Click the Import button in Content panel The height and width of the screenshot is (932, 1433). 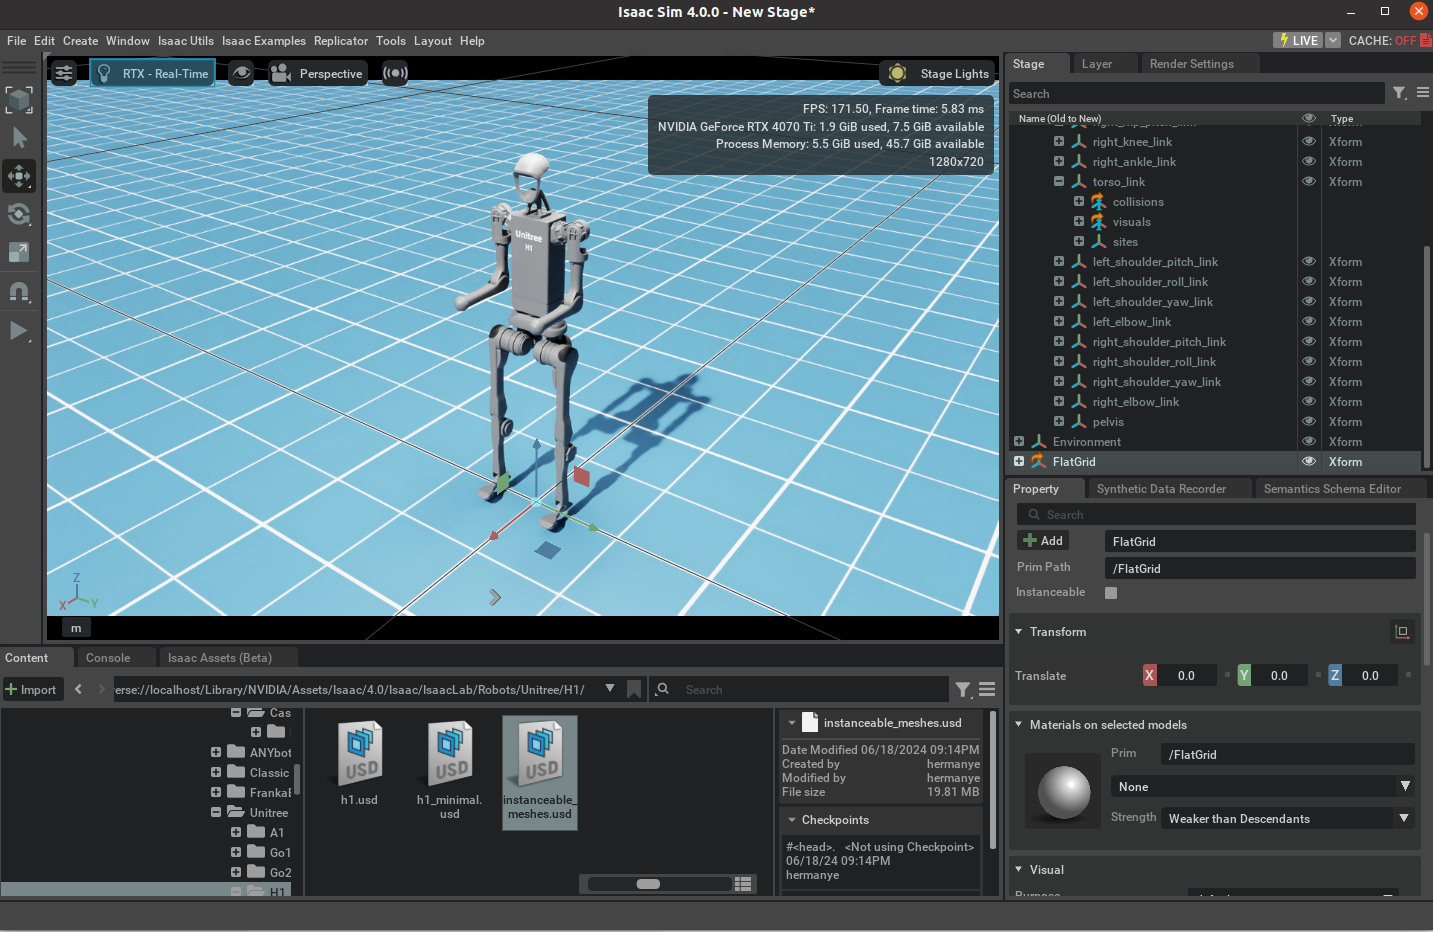tap(32, 689)
